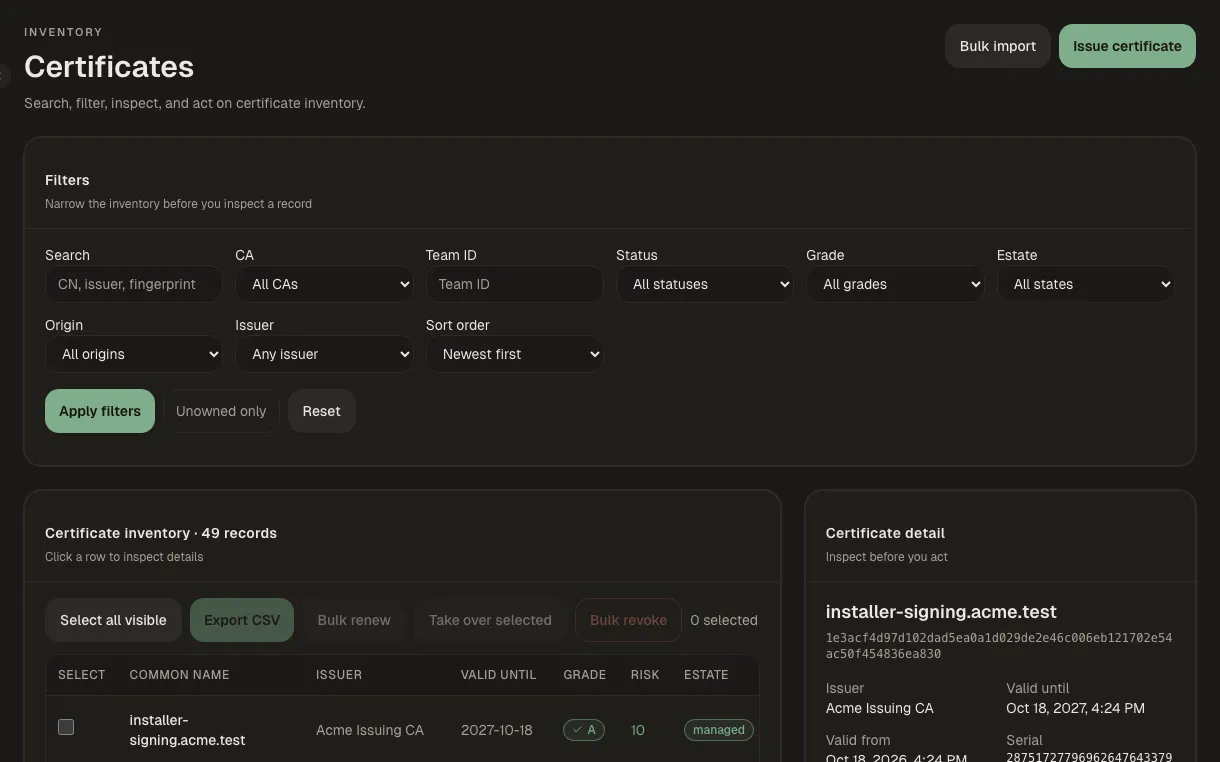Click Bulk renew button
This screenshot has height=762, width=1220.
[354, 620]
